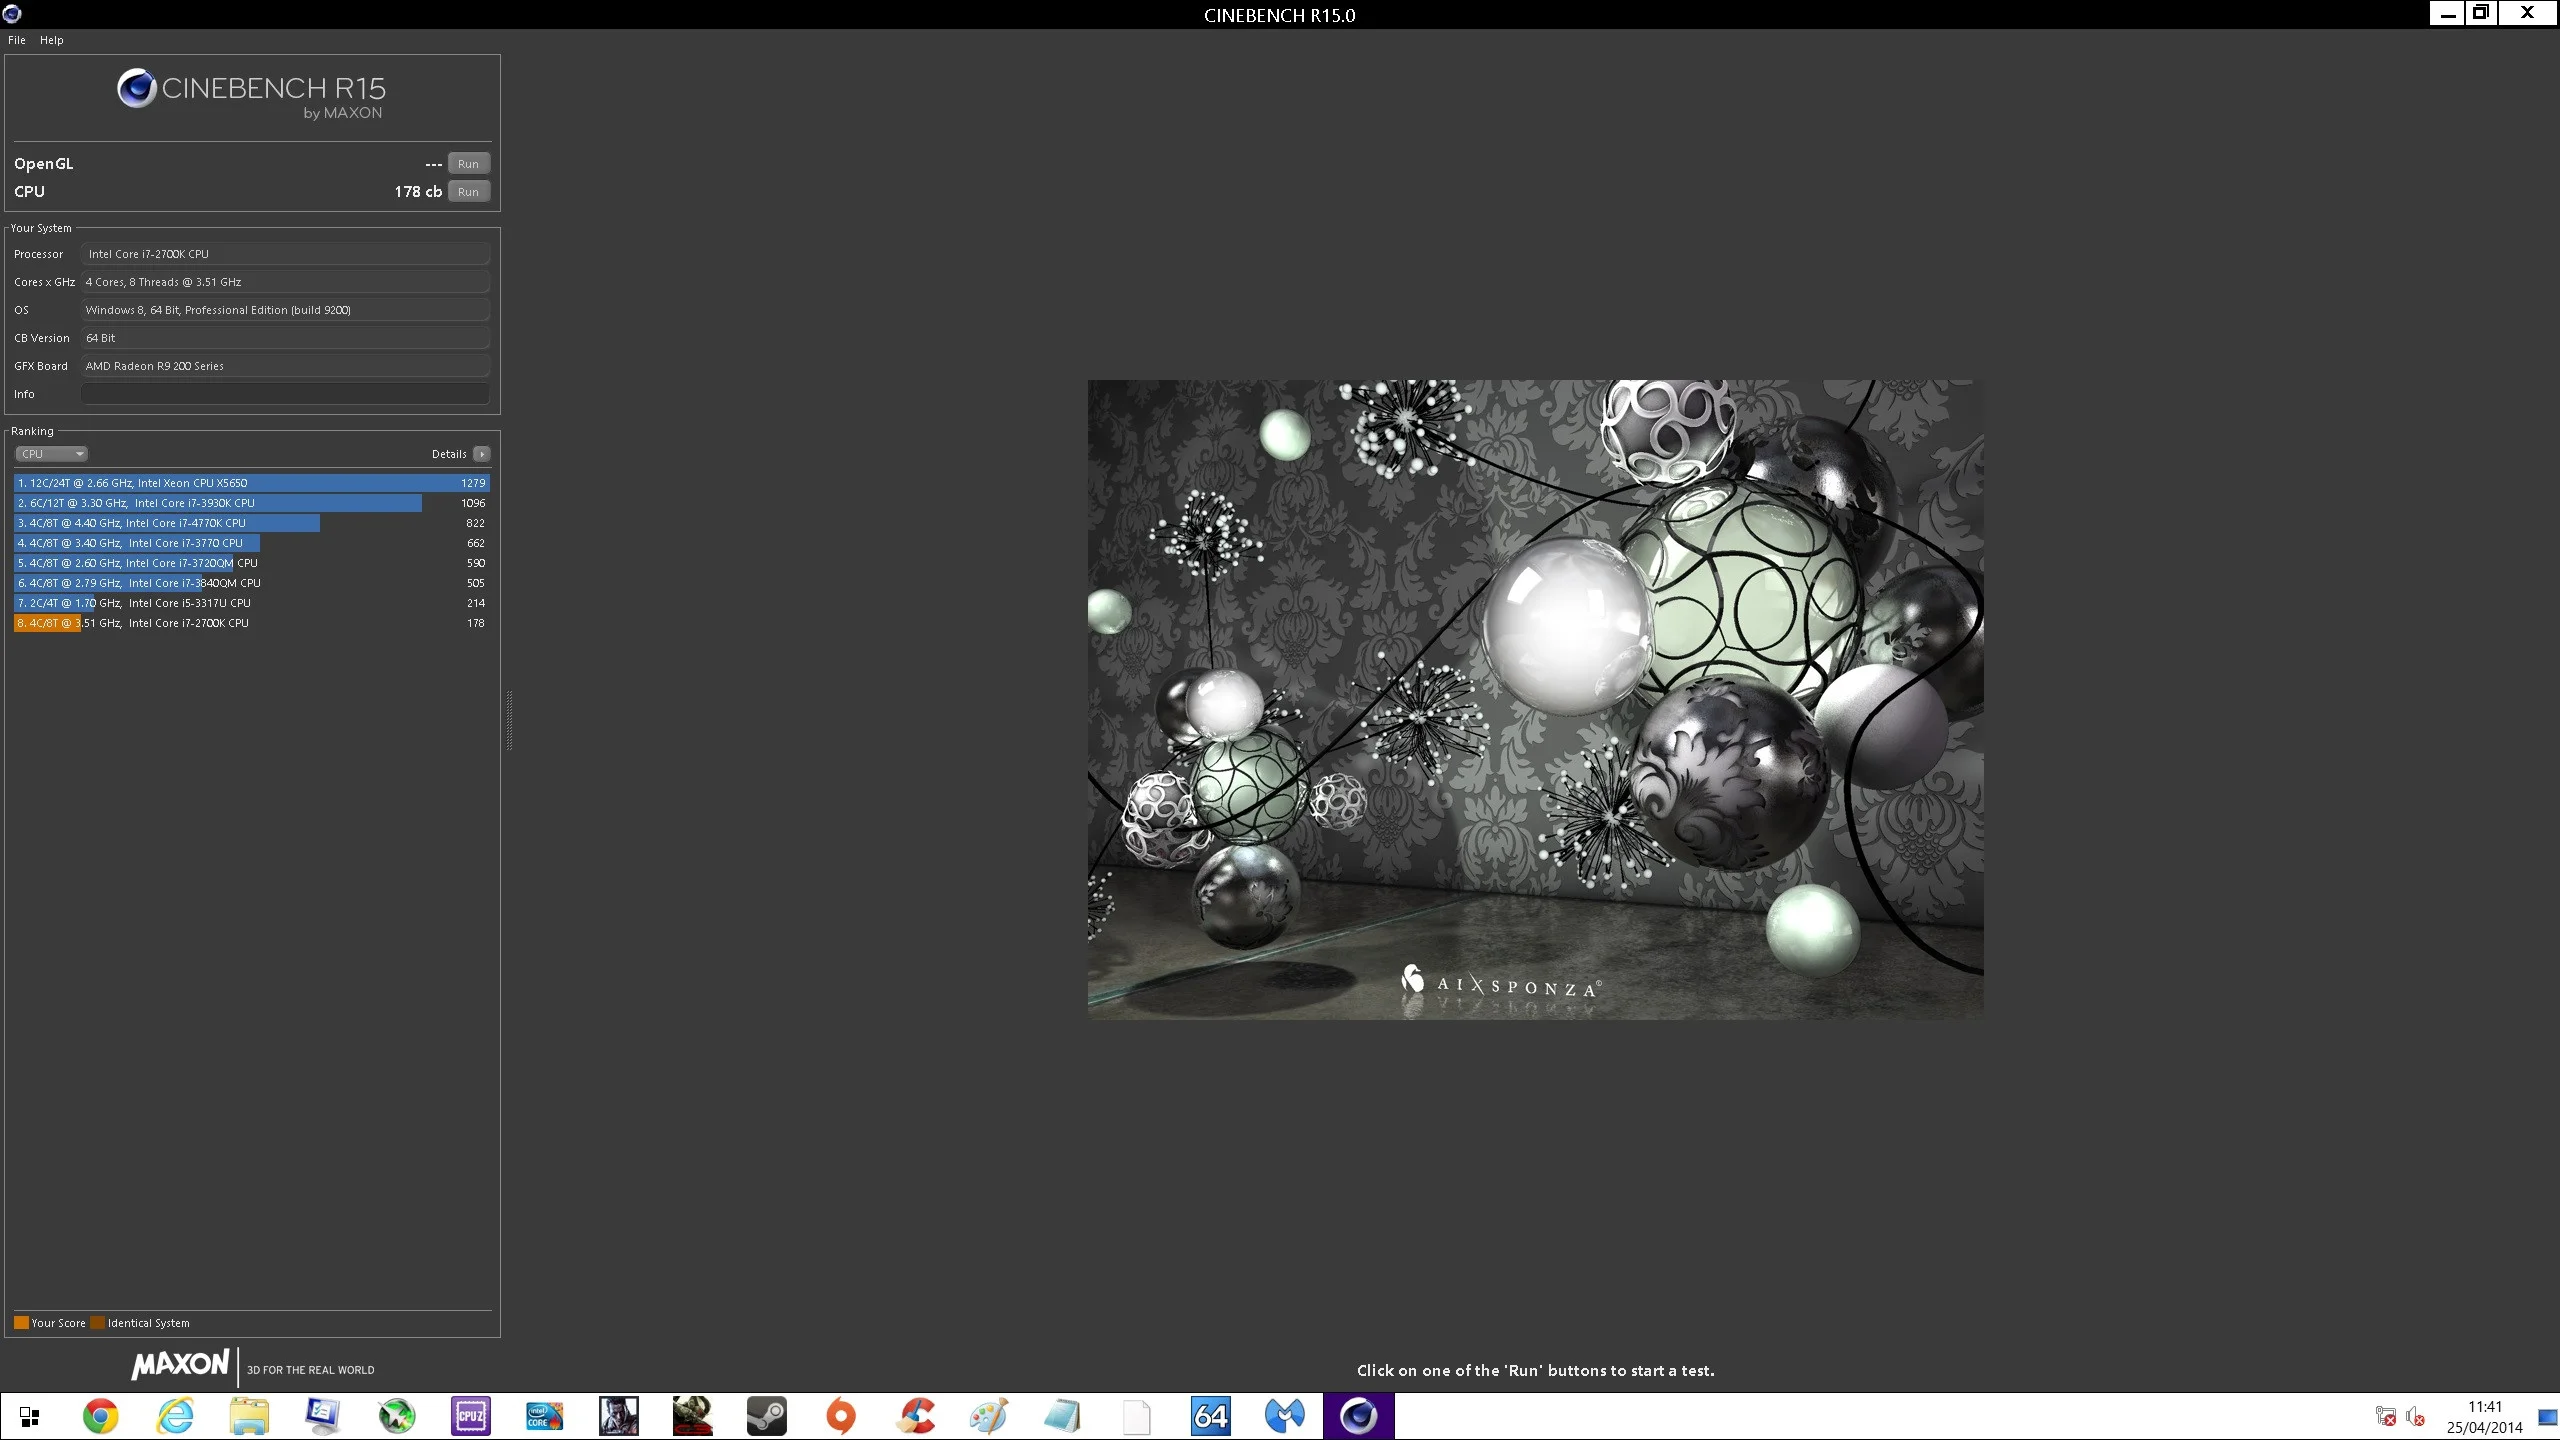2560x1440 pixels.
Task: Open Steam from the taskbar
Action: tap(767, 1417)
